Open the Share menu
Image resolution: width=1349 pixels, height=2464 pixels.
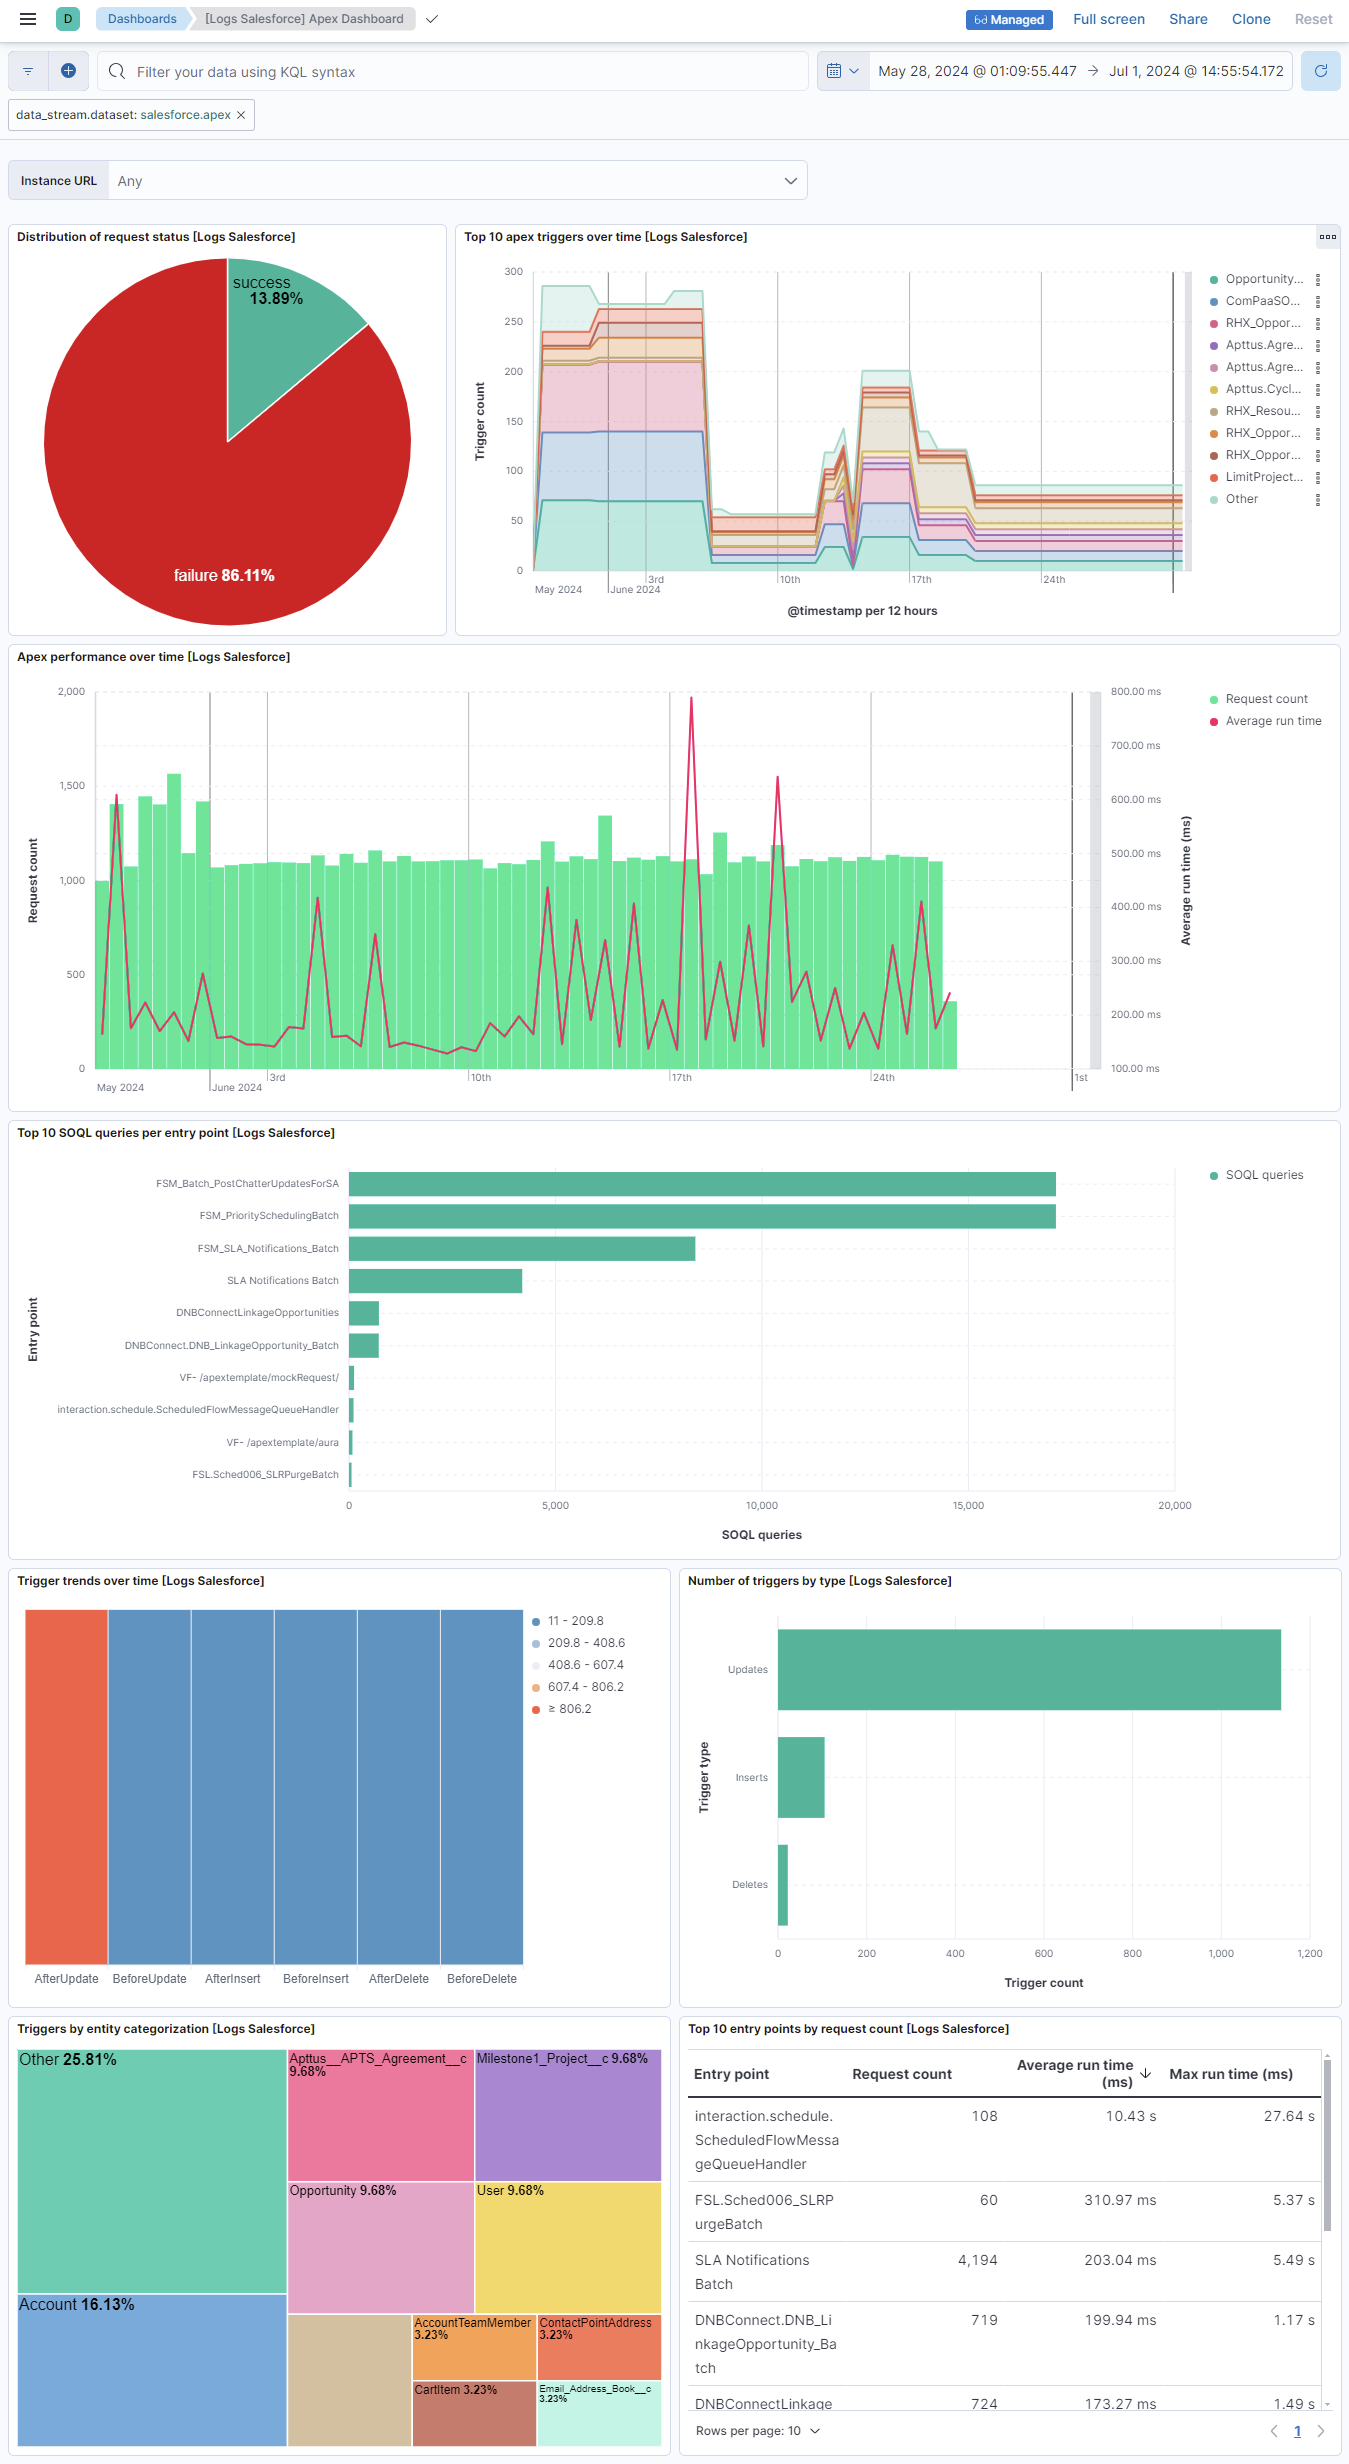[1188, 19]
